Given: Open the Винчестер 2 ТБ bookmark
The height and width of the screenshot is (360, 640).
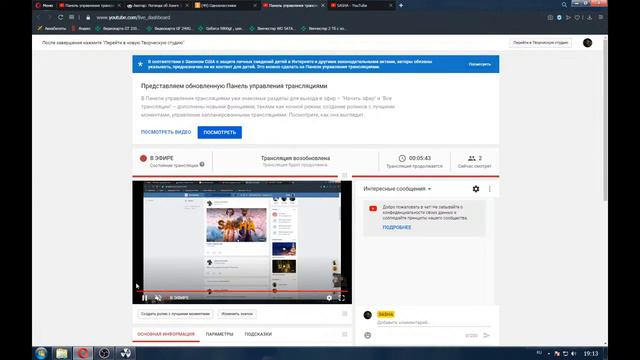Looking at the screenshot, I should (323, 29).
